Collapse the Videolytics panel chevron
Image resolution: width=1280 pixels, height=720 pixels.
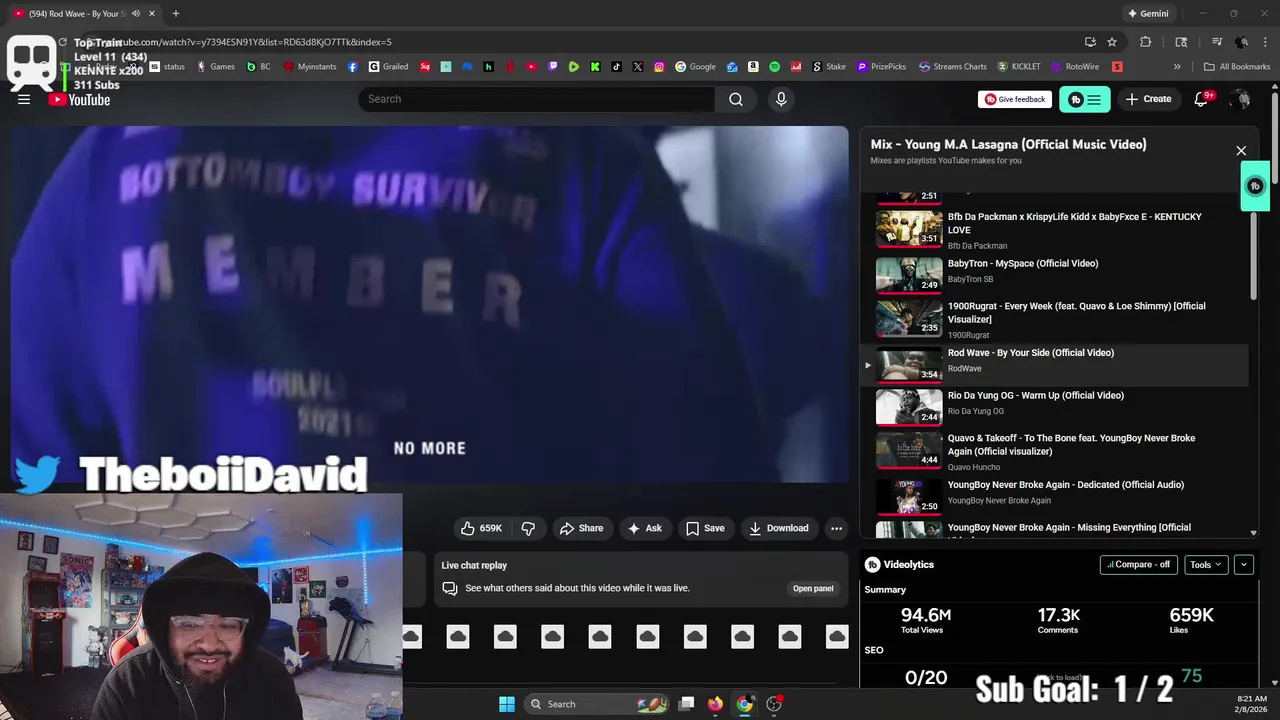coord(1244,564)
